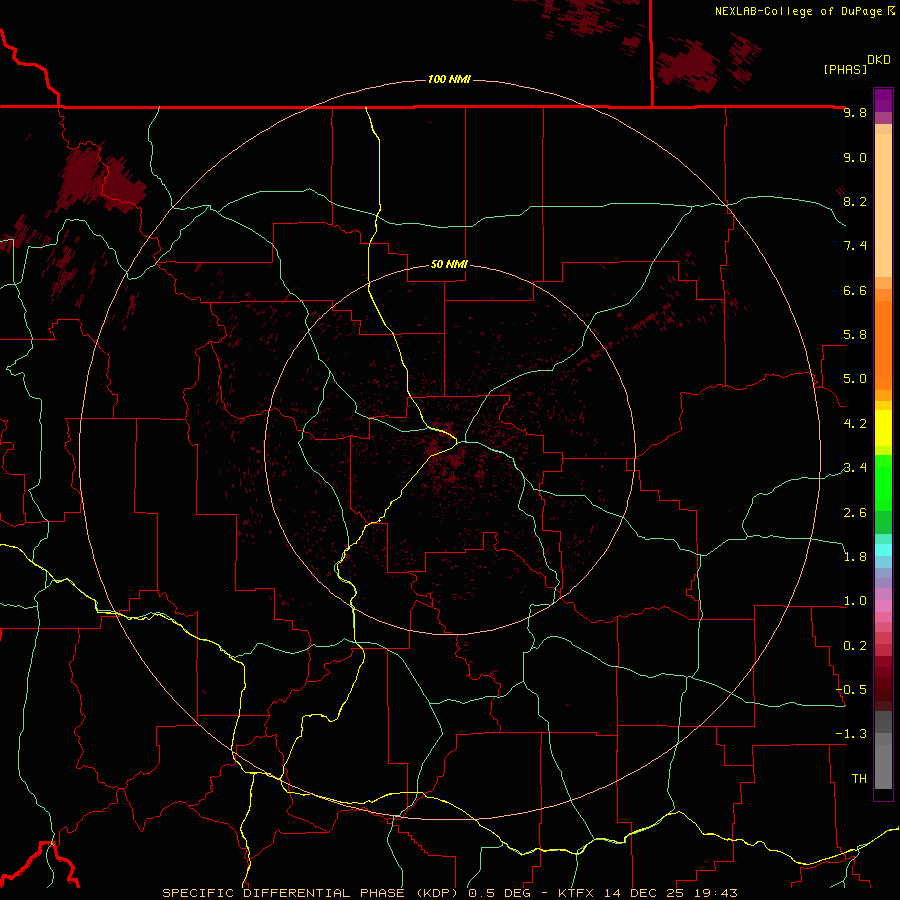Click the -0.5 legend value
This screenshot has width=900, height=900.
pyautogui.click(x=851, y=690)
